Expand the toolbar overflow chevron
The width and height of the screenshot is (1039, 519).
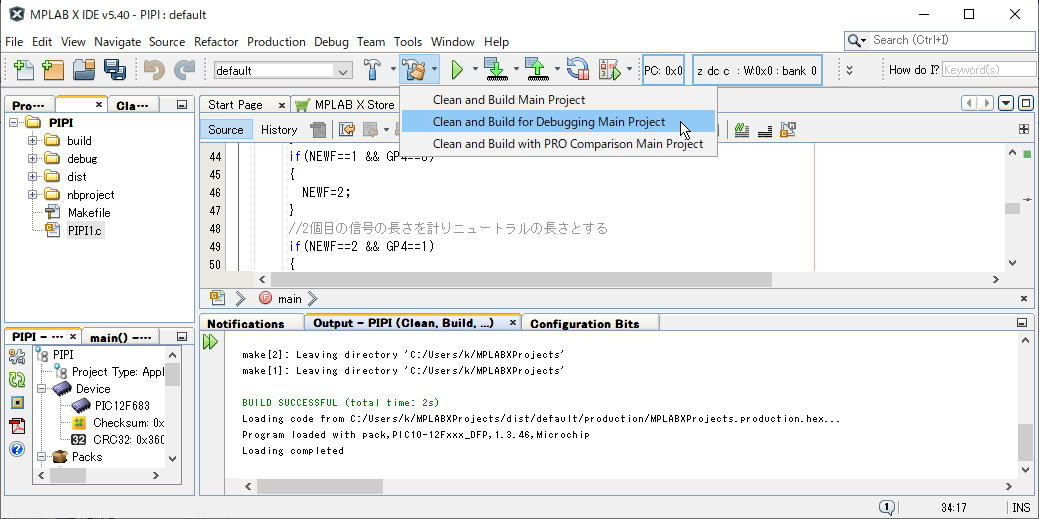[849, 70]
